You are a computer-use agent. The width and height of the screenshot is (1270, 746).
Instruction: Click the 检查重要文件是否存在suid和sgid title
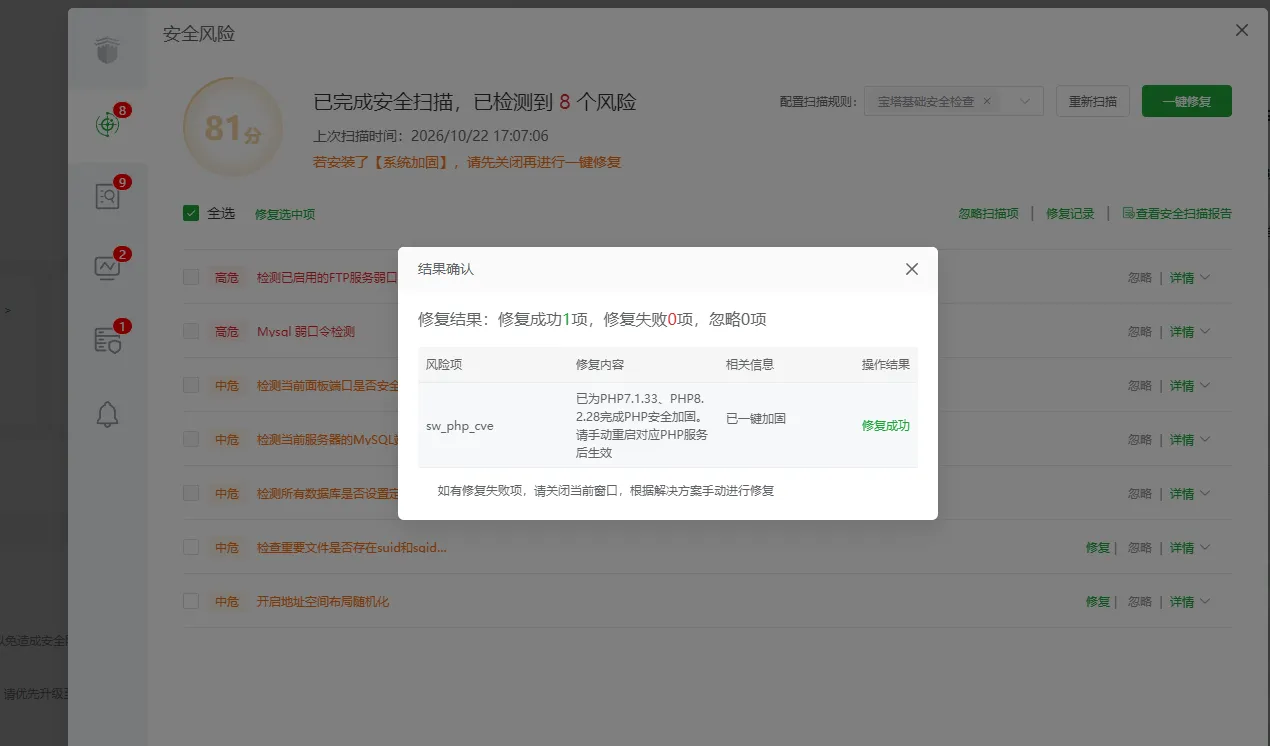(x=352, y=548)
